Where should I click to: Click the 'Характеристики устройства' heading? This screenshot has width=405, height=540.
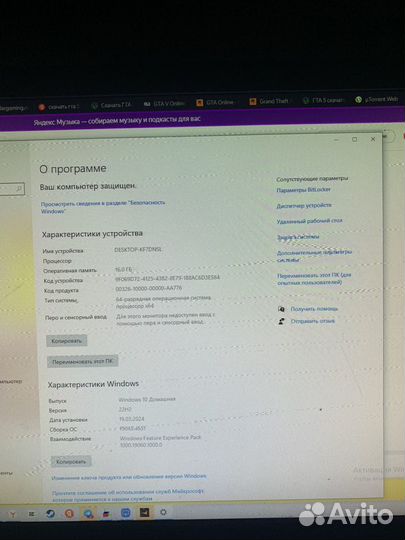(92, 234)
